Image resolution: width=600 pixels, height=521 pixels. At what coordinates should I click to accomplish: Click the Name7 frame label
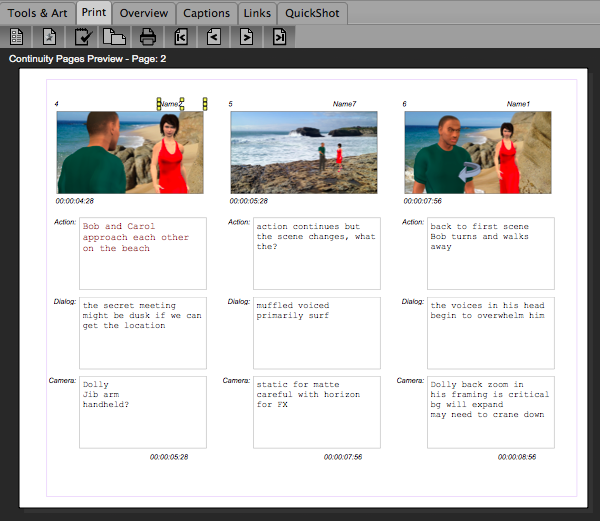pyautogui.click(x=344, y=104)
